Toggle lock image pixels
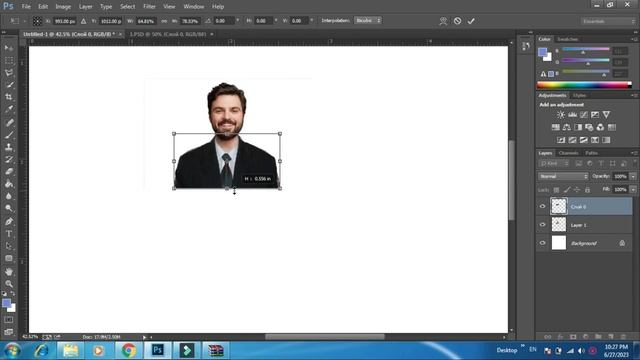 click(x=567, y=190)
